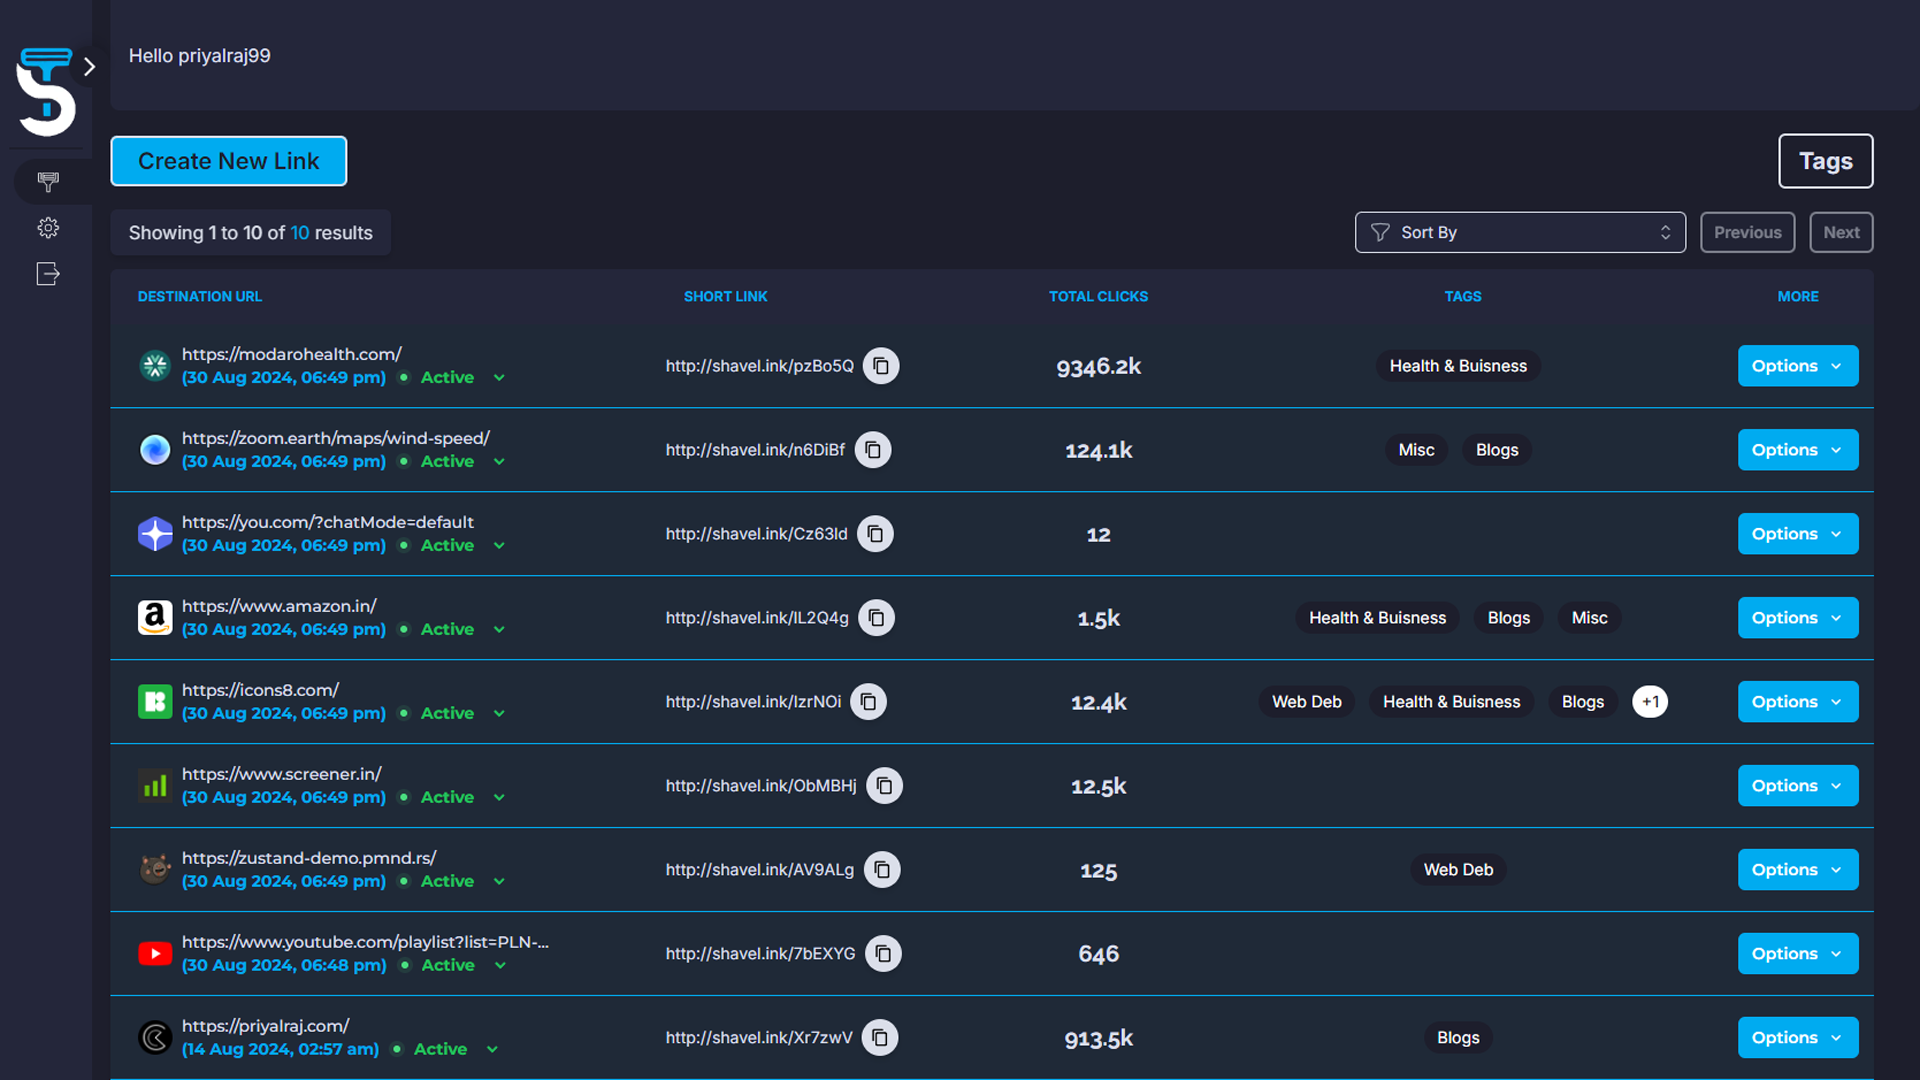Copy the 7bEXYG YouTube short link

[883, 953]
